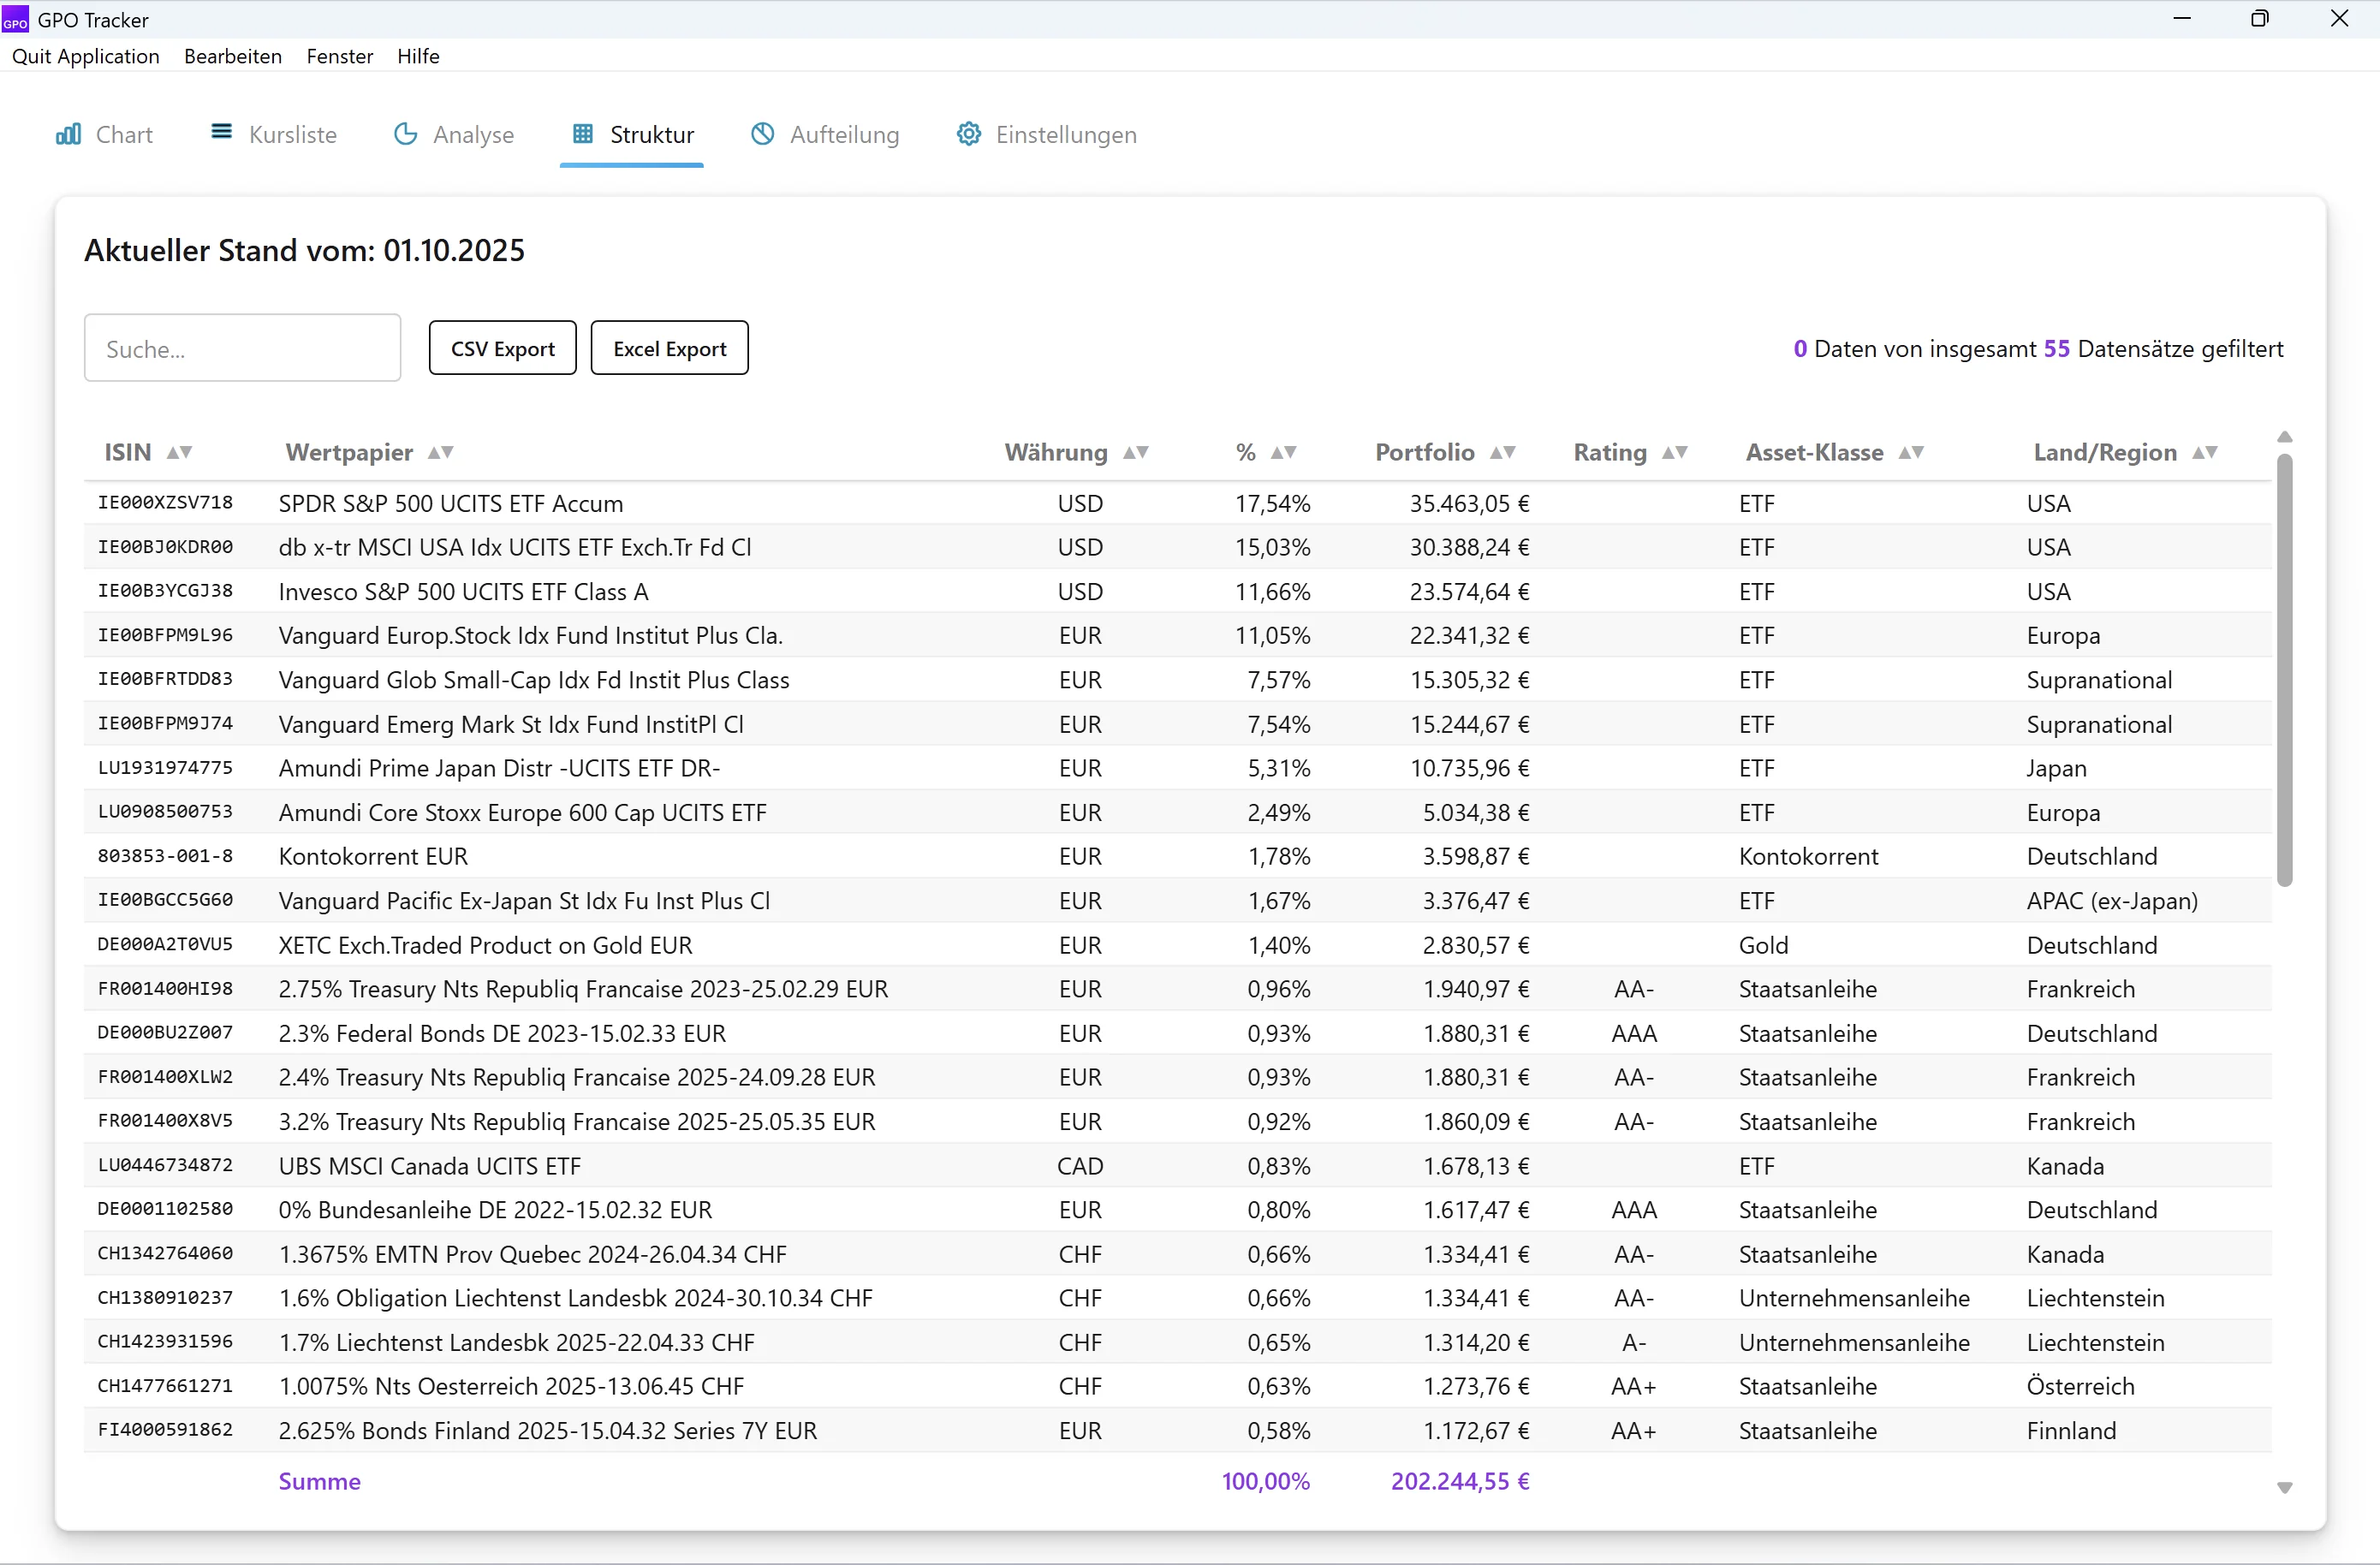Click into the Suche search field
The width and height of the screenshot is (2380, 1565).
[242, 348]
